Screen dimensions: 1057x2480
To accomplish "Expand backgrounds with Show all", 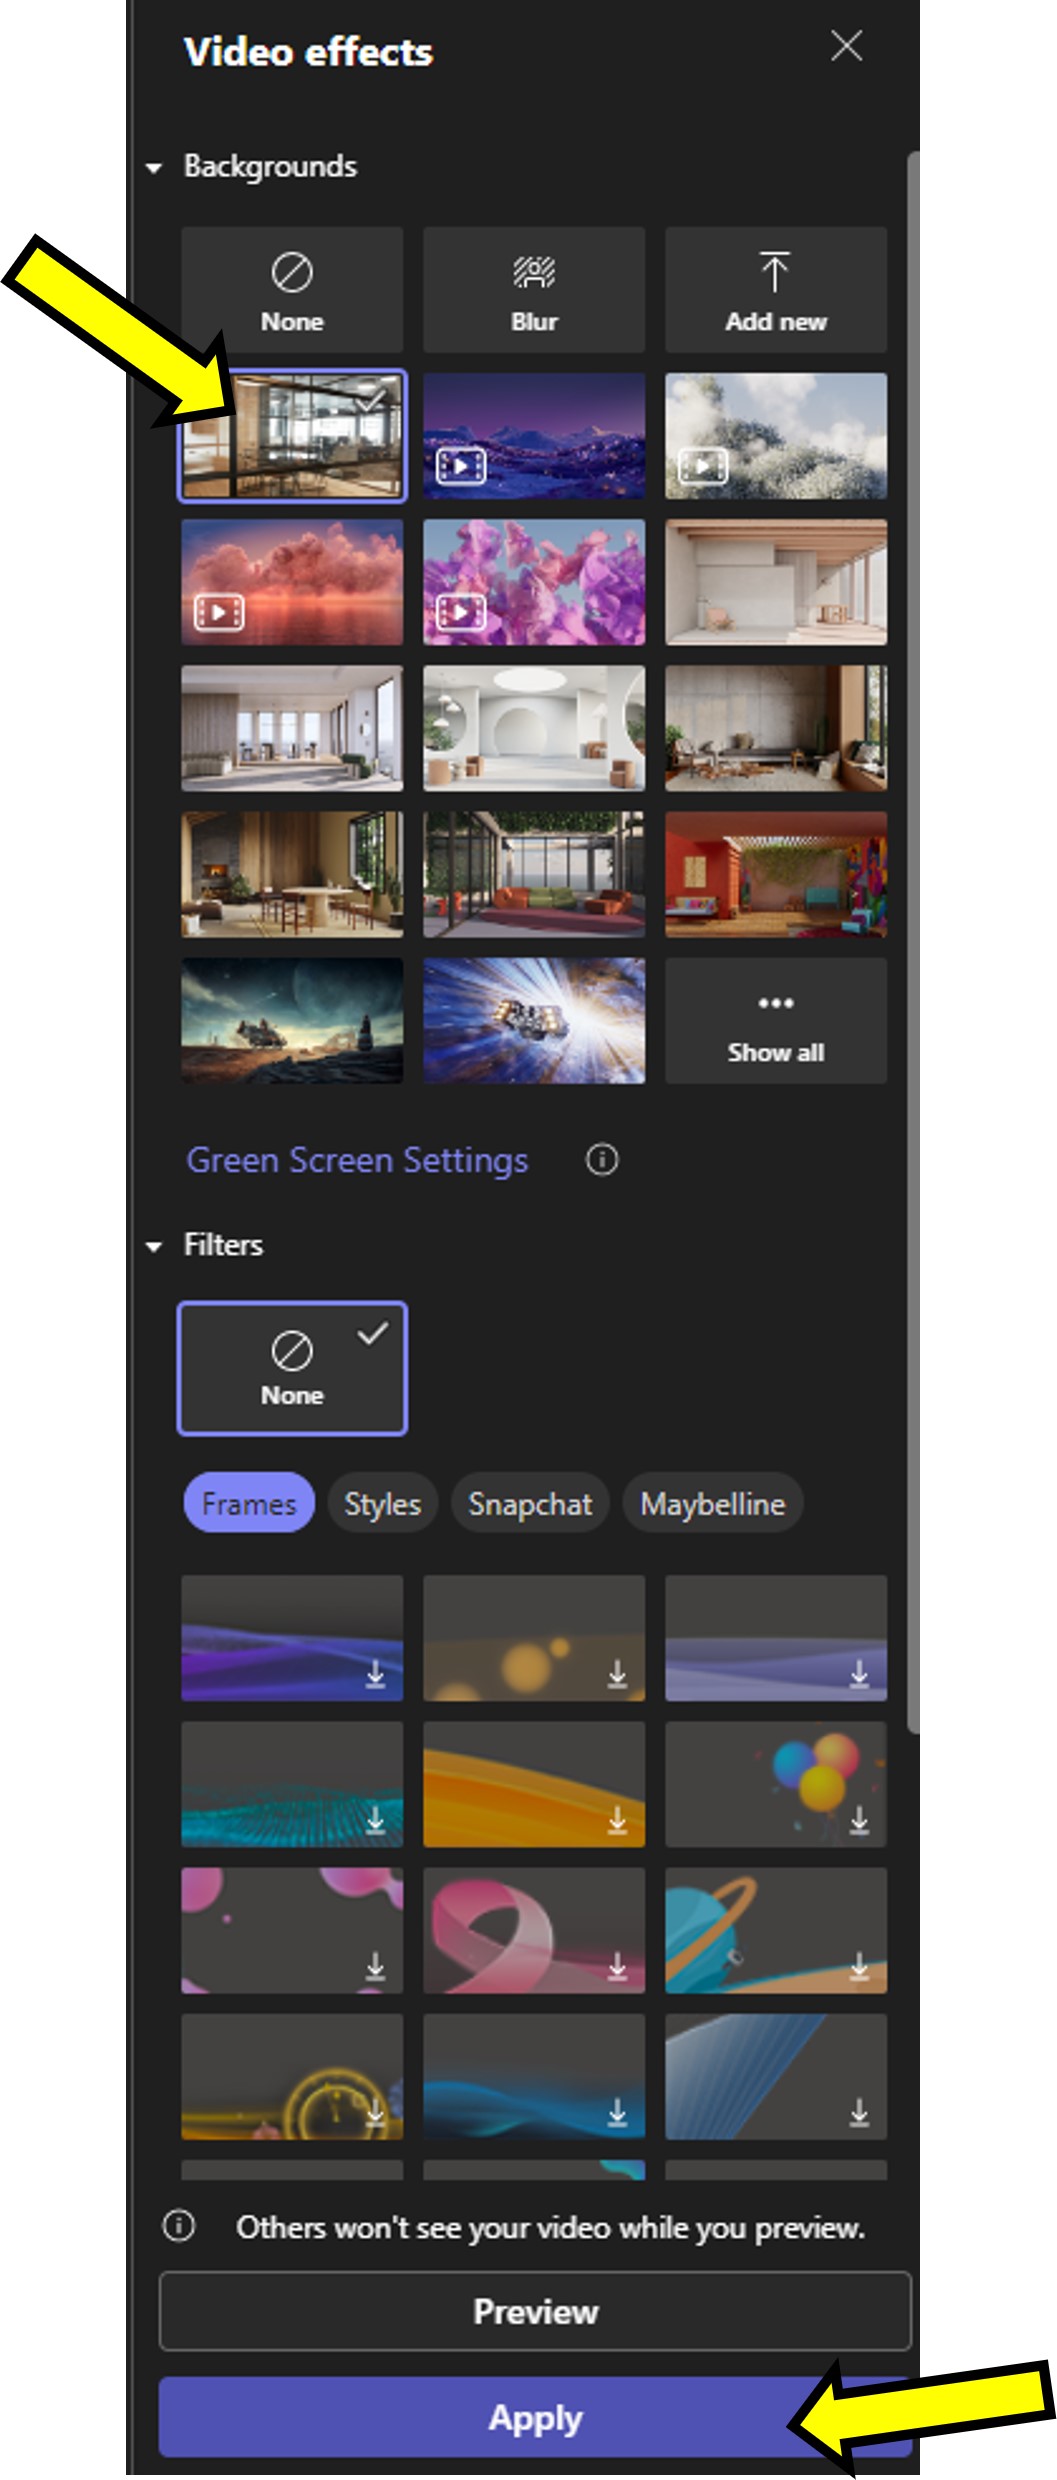I will pyautogui.click(x=775, y=1021).
